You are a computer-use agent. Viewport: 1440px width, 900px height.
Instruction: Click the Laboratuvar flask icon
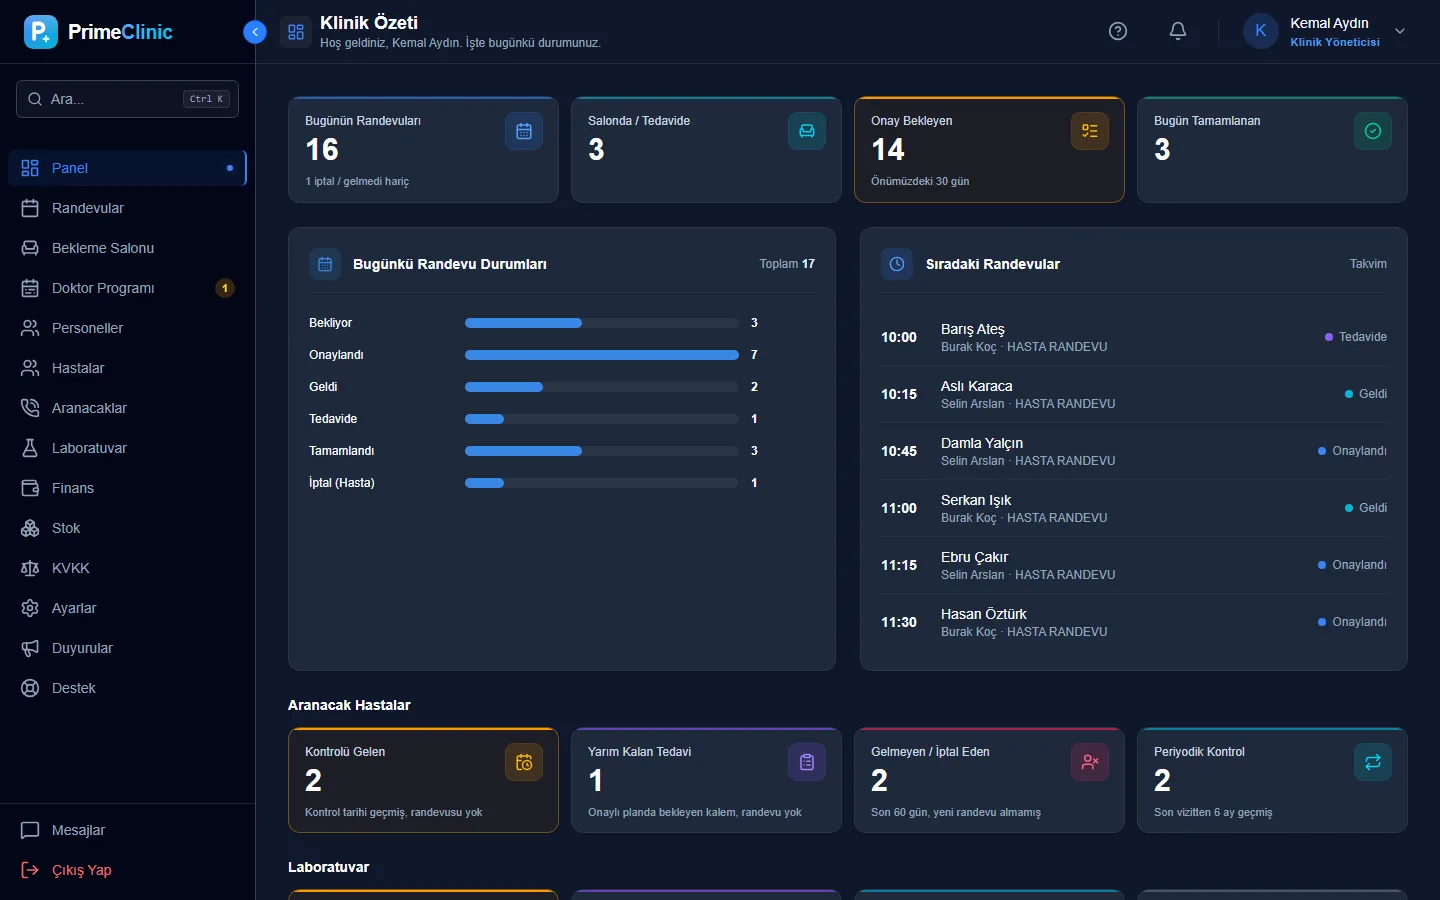30,448
